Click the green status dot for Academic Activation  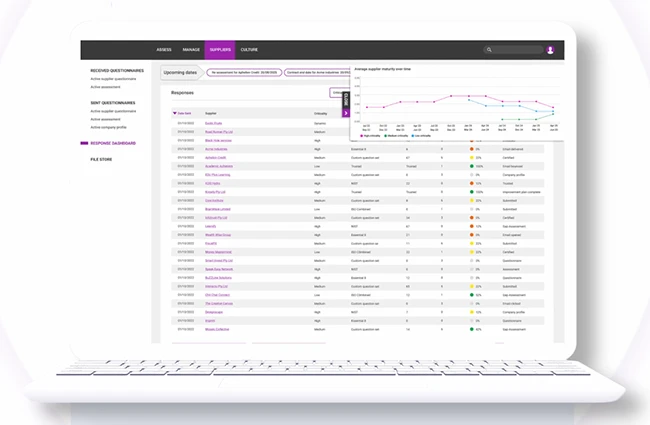[471, 166]
